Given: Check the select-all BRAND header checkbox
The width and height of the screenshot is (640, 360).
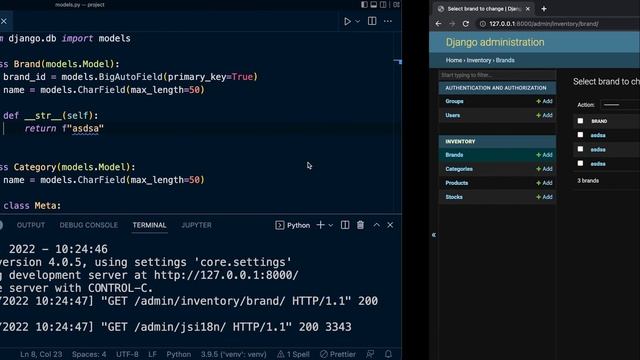Looking at the screenshot, I should (580, 121).
